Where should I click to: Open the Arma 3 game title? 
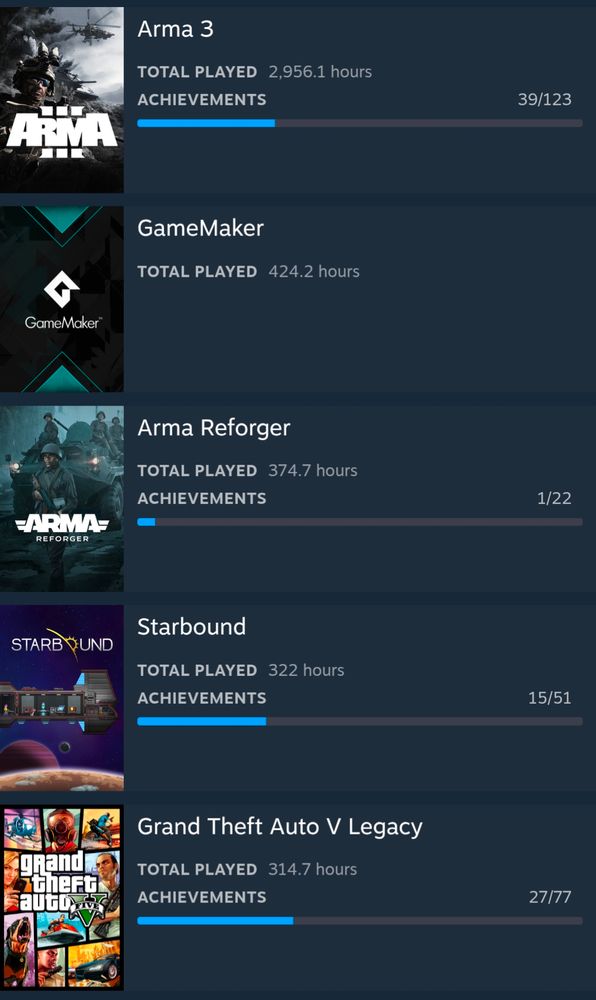[175, 29]
